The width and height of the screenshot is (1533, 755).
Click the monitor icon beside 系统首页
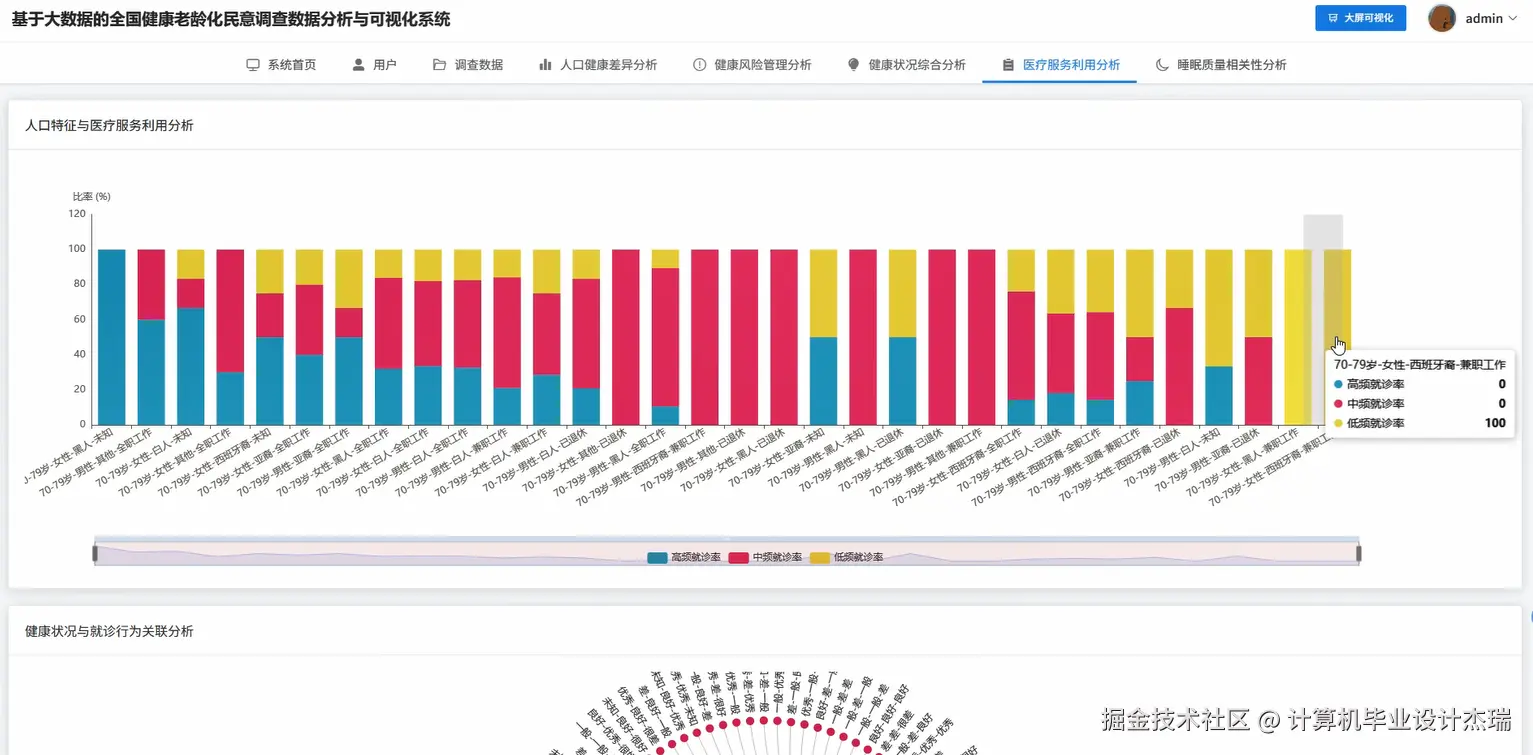(x=253, y=65)
